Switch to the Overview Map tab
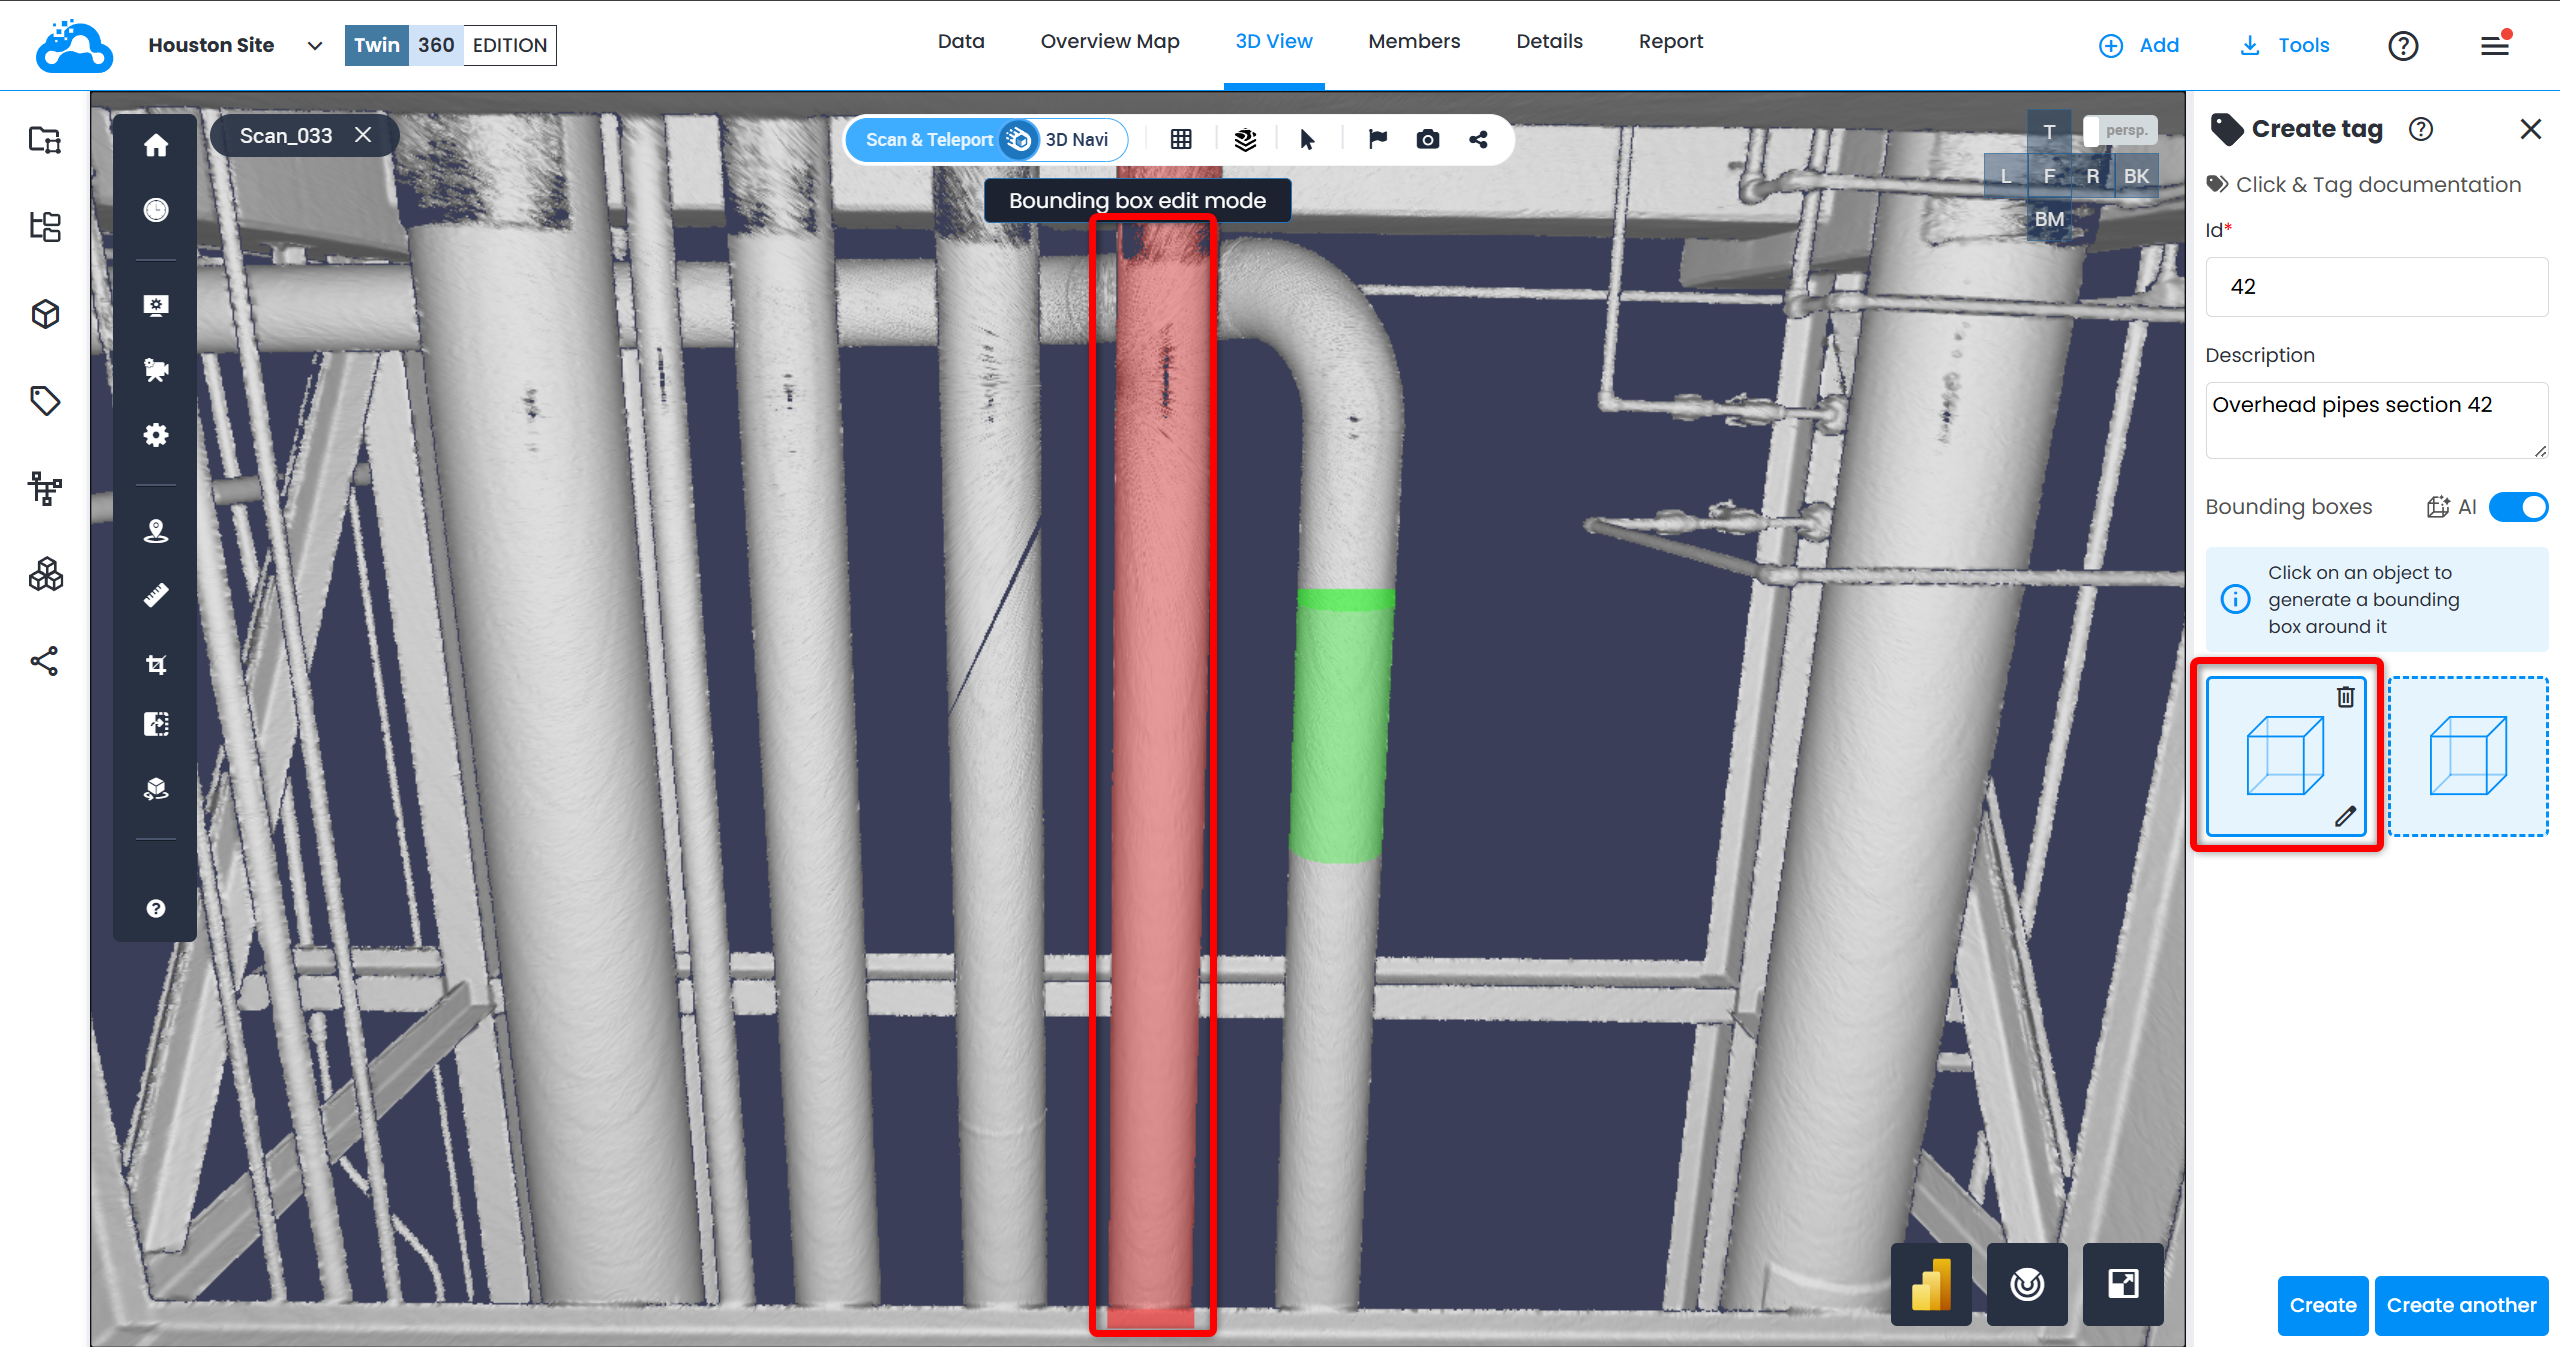Image resolution: width=2560 pixels, height=1347 pixels. 1109,41
